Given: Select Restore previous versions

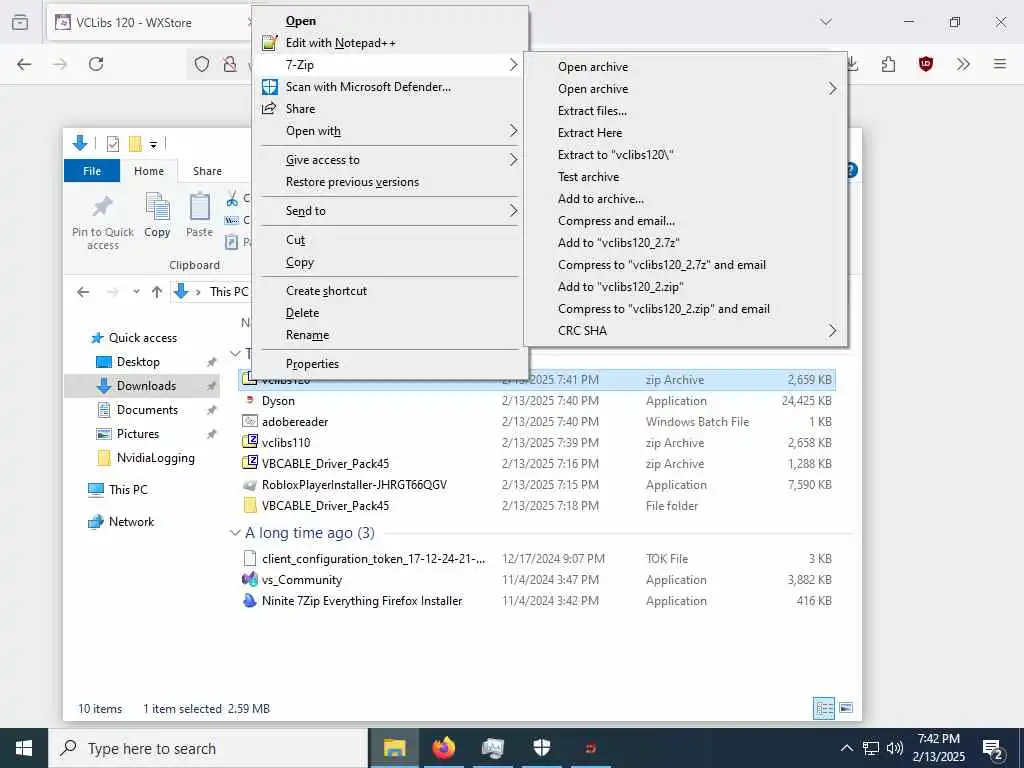Looking at the screenshot, I should tap(390, 182).
